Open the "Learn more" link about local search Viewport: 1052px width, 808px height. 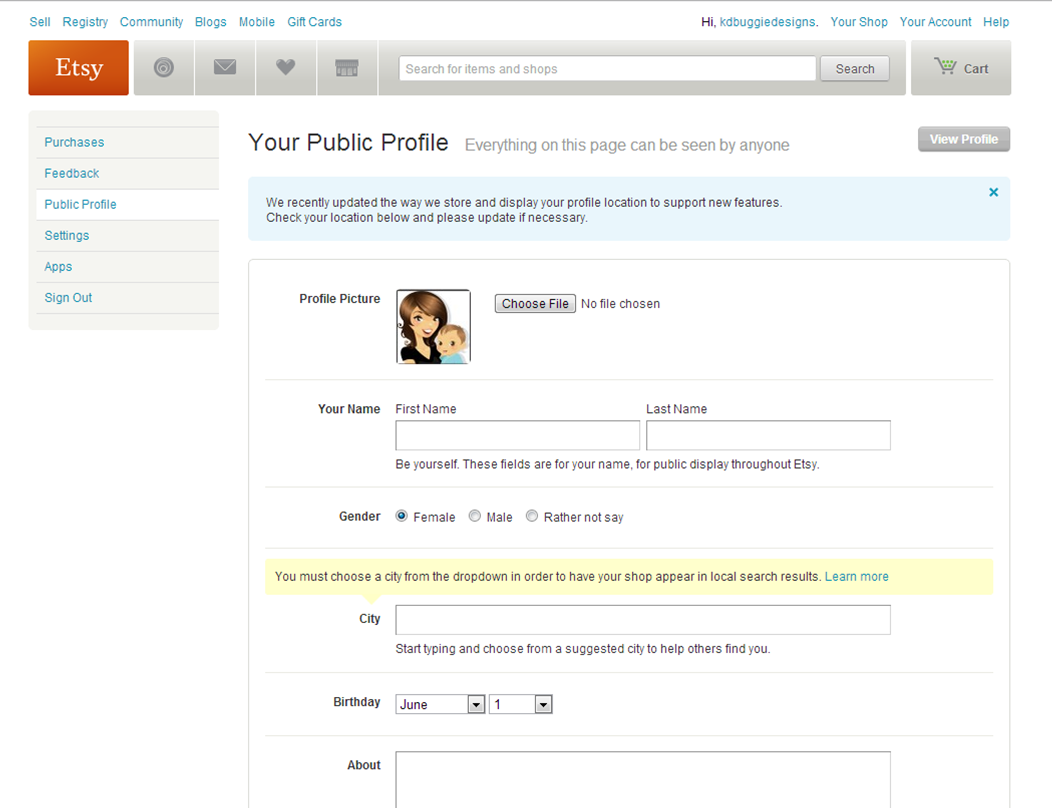point(856,576)
